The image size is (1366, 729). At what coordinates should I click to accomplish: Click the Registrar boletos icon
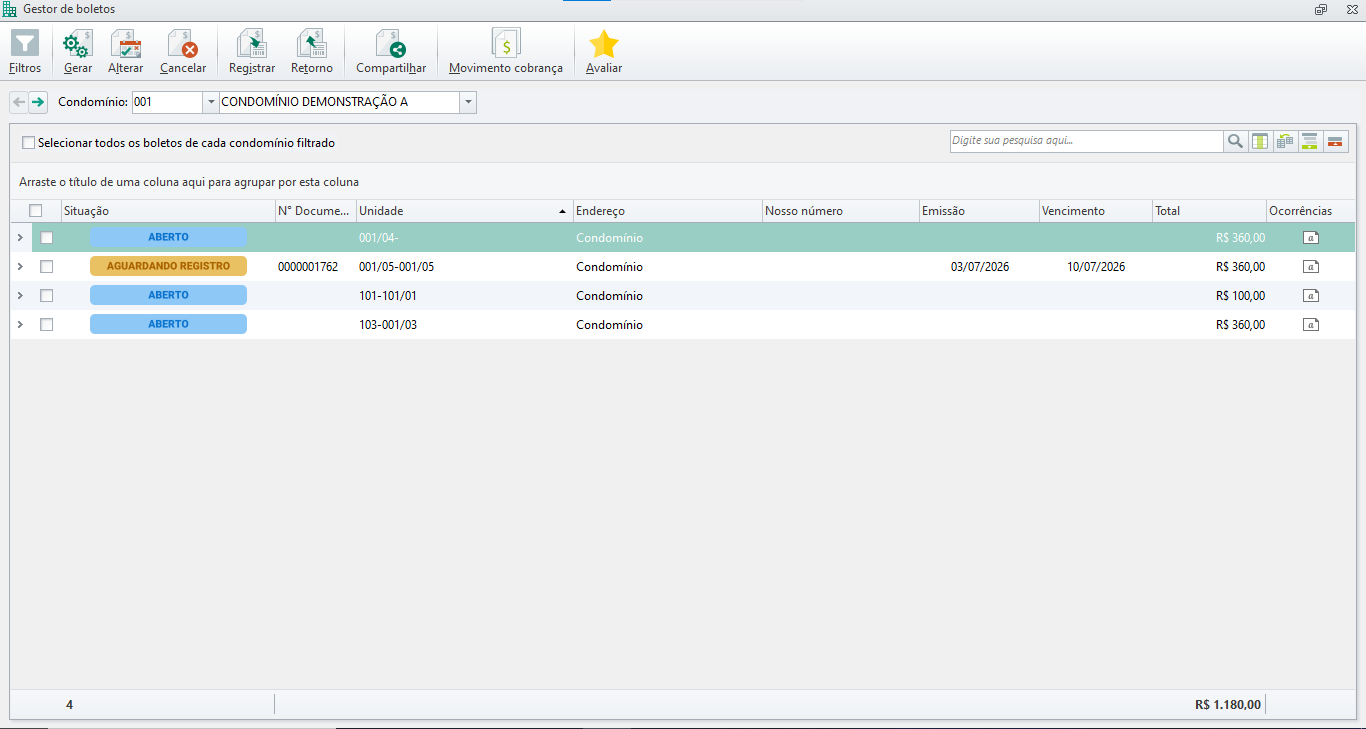coord(251,44)
